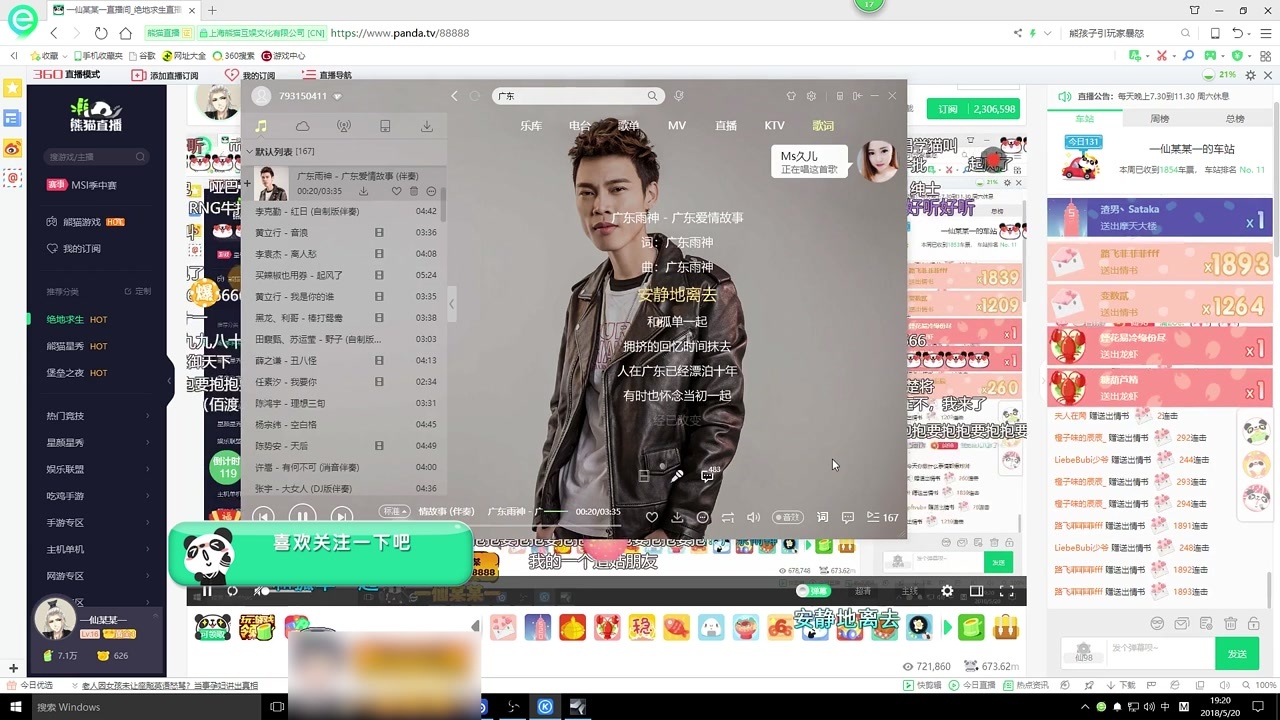Click the voice search microphone icon
The height and width of the screenshot is (720, 1280).
pos(679,96)
